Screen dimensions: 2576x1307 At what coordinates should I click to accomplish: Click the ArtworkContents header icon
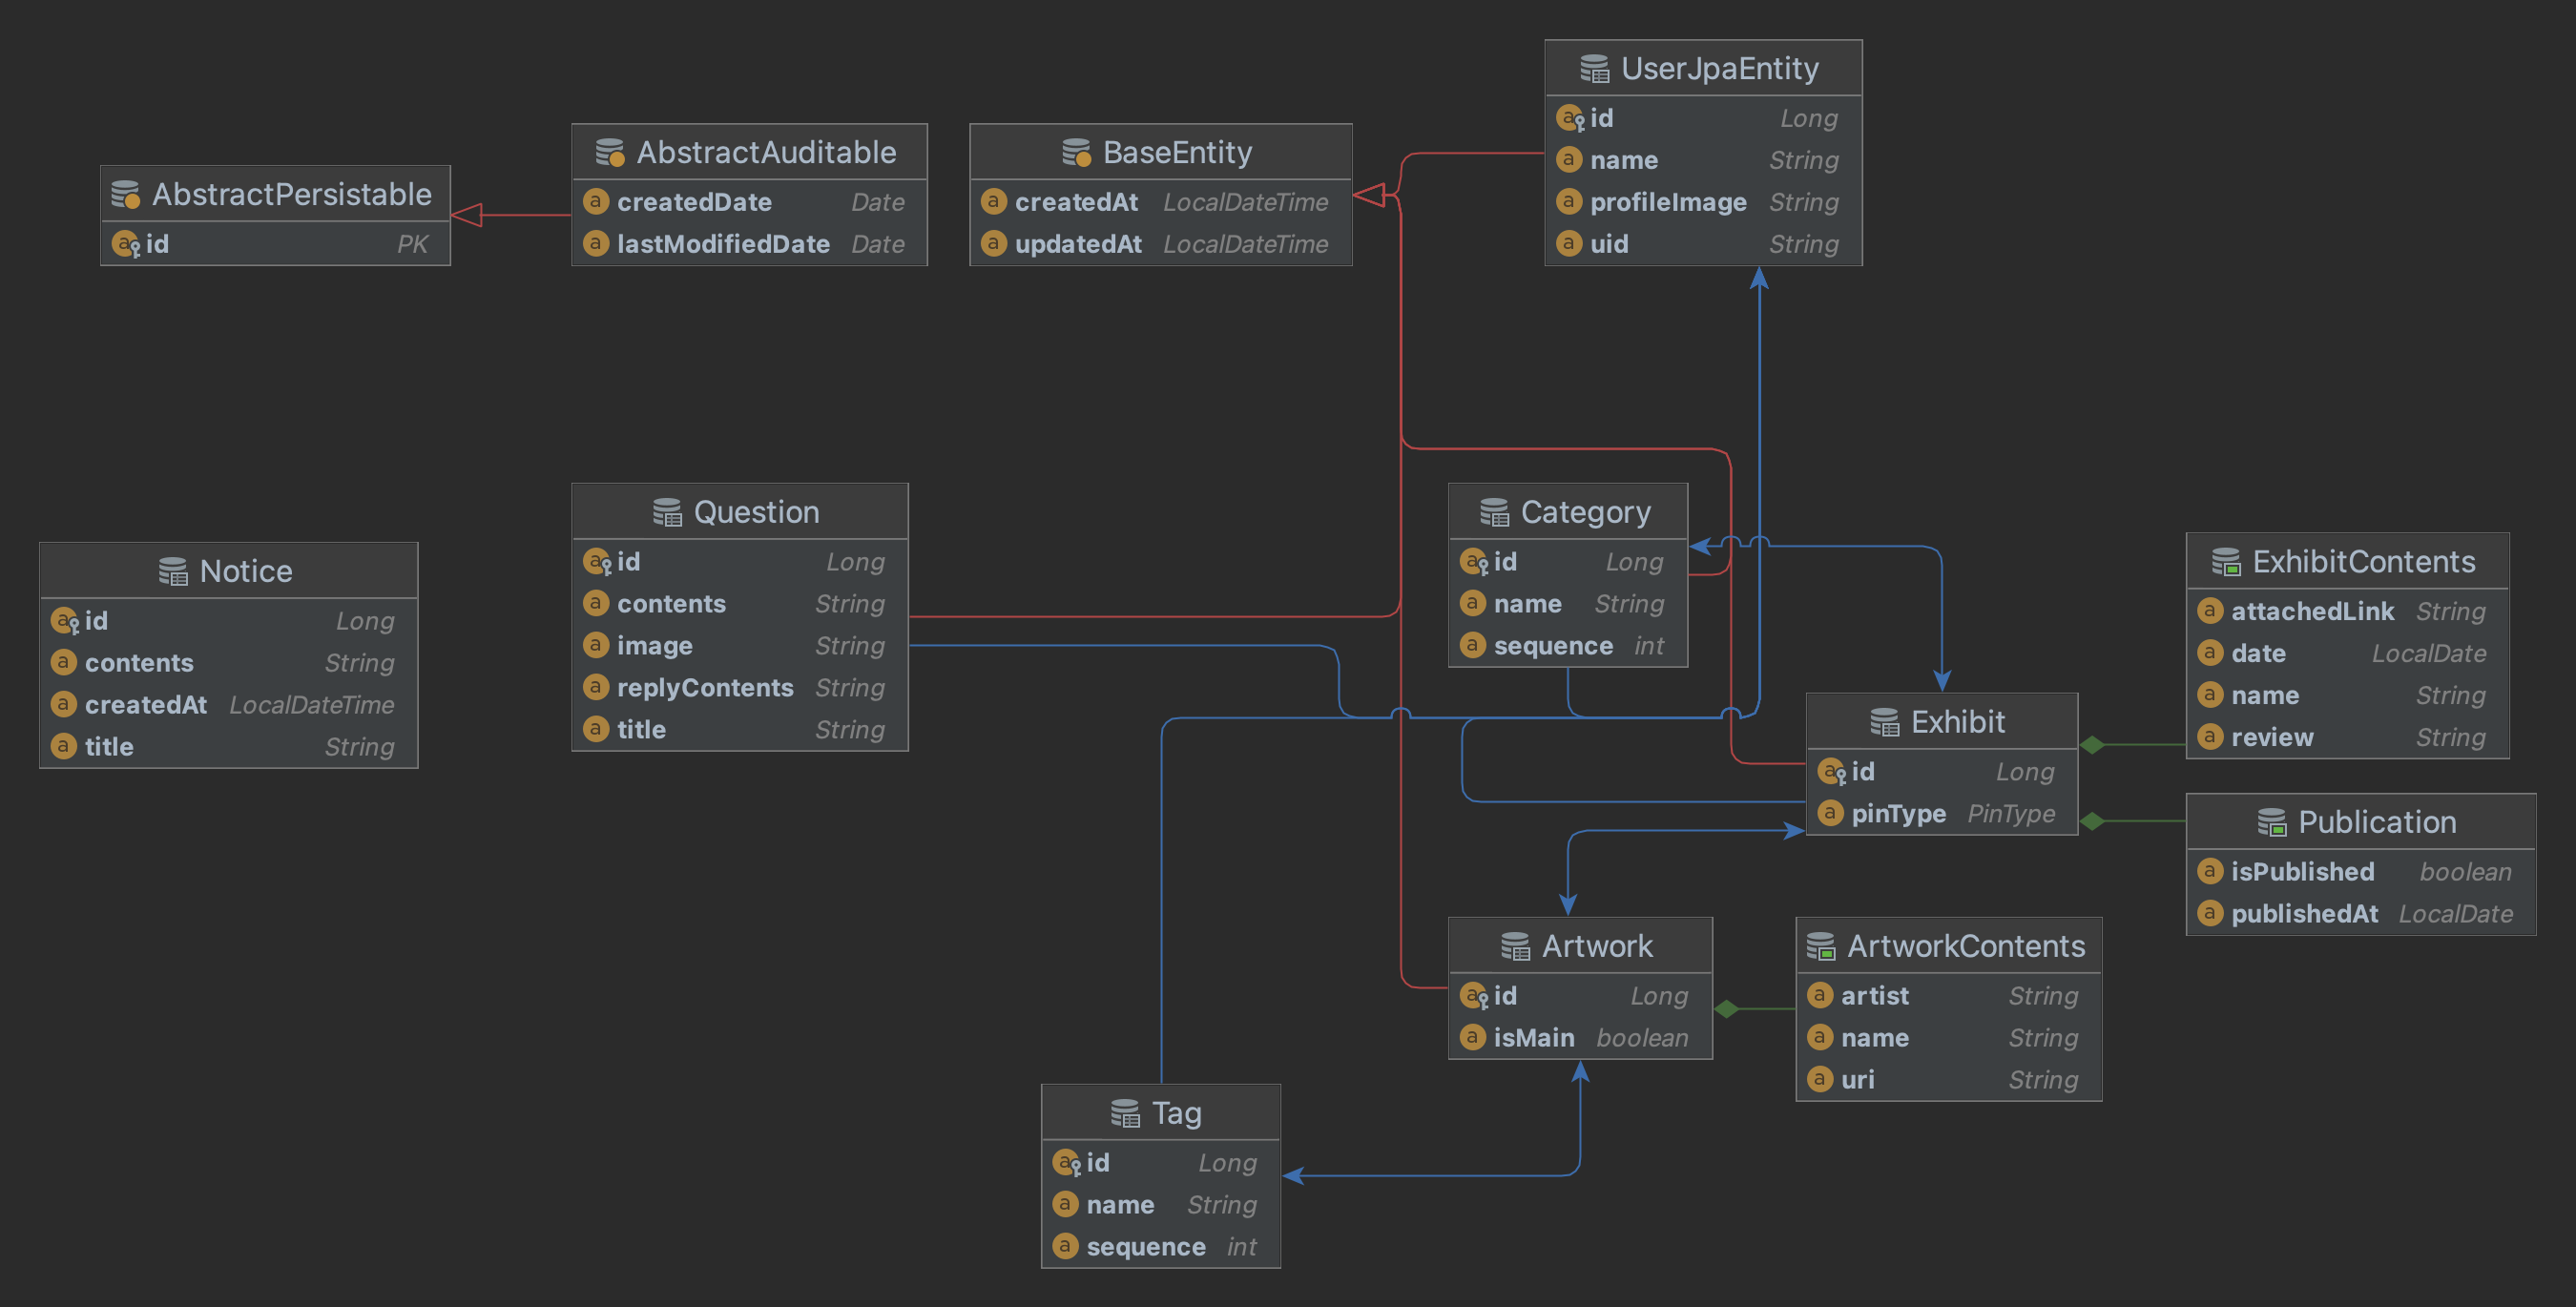coord(1820,946)
